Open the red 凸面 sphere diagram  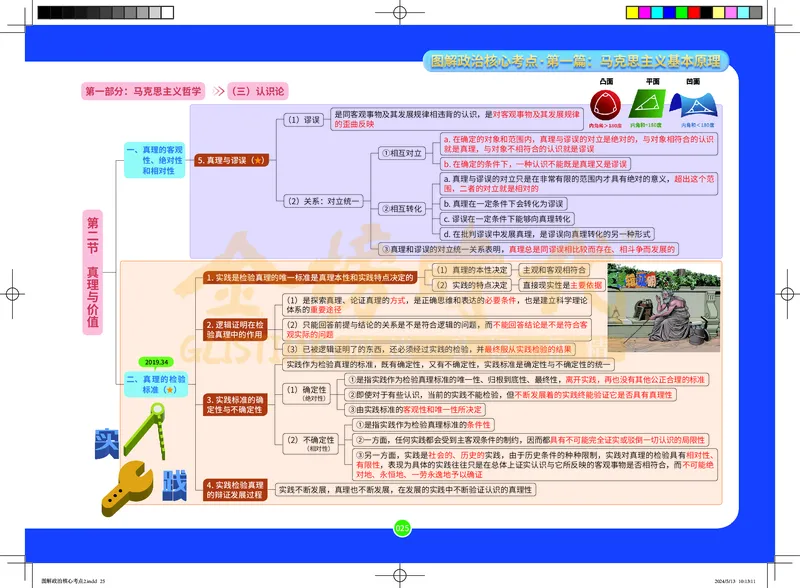(605, 103)
